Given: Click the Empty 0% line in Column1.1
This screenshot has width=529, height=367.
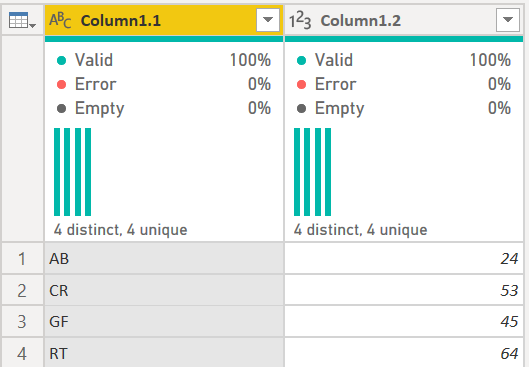Looking at the screenshot, I should (x=164, y=108).
